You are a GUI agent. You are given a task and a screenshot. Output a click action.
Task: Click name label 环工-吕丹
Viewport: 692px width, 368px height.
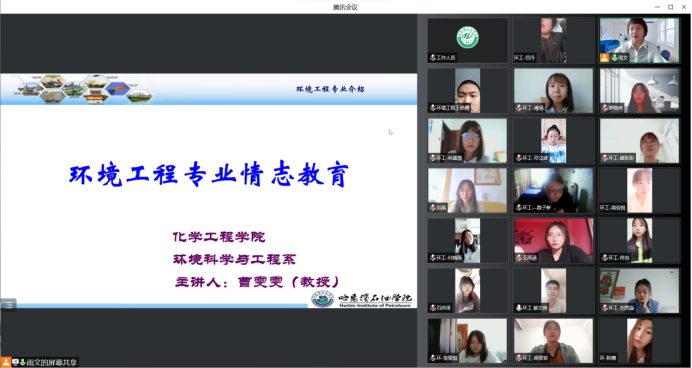[x=525, y=58]
